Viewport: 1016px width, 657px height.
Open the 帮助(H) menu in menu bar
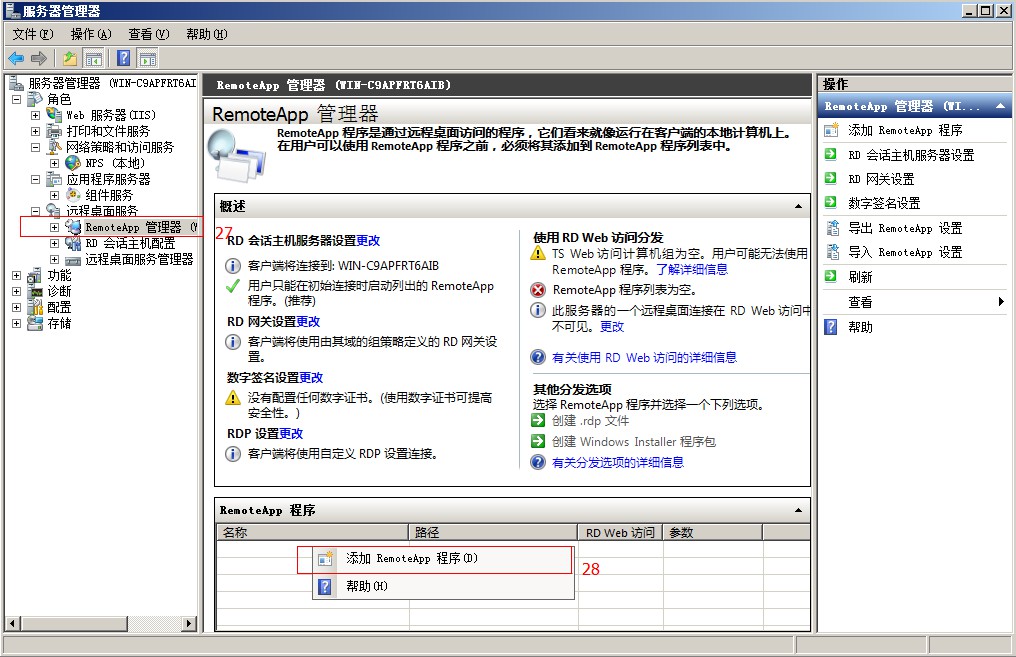pyautogui.click(x=207, y=34)
